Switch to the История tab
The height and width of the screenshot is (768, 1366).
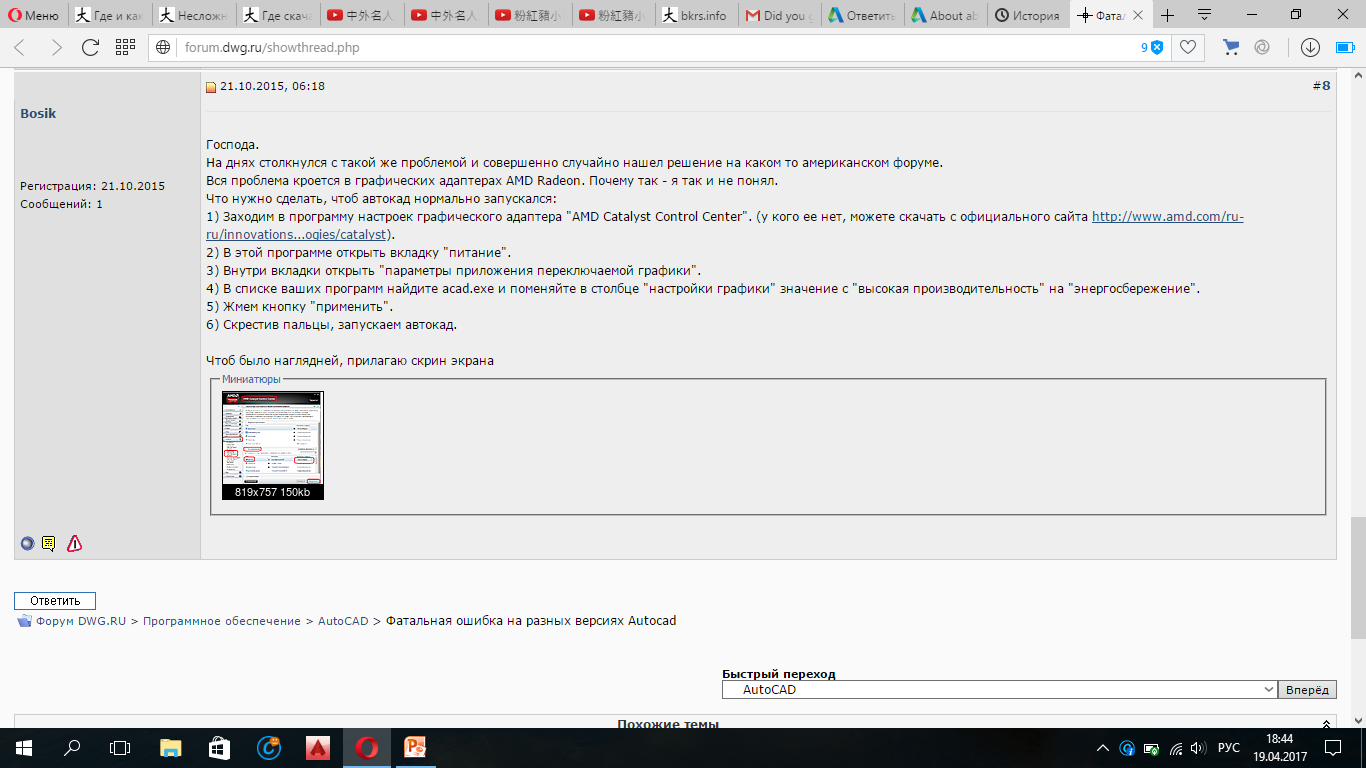(x=1029, y=15)
